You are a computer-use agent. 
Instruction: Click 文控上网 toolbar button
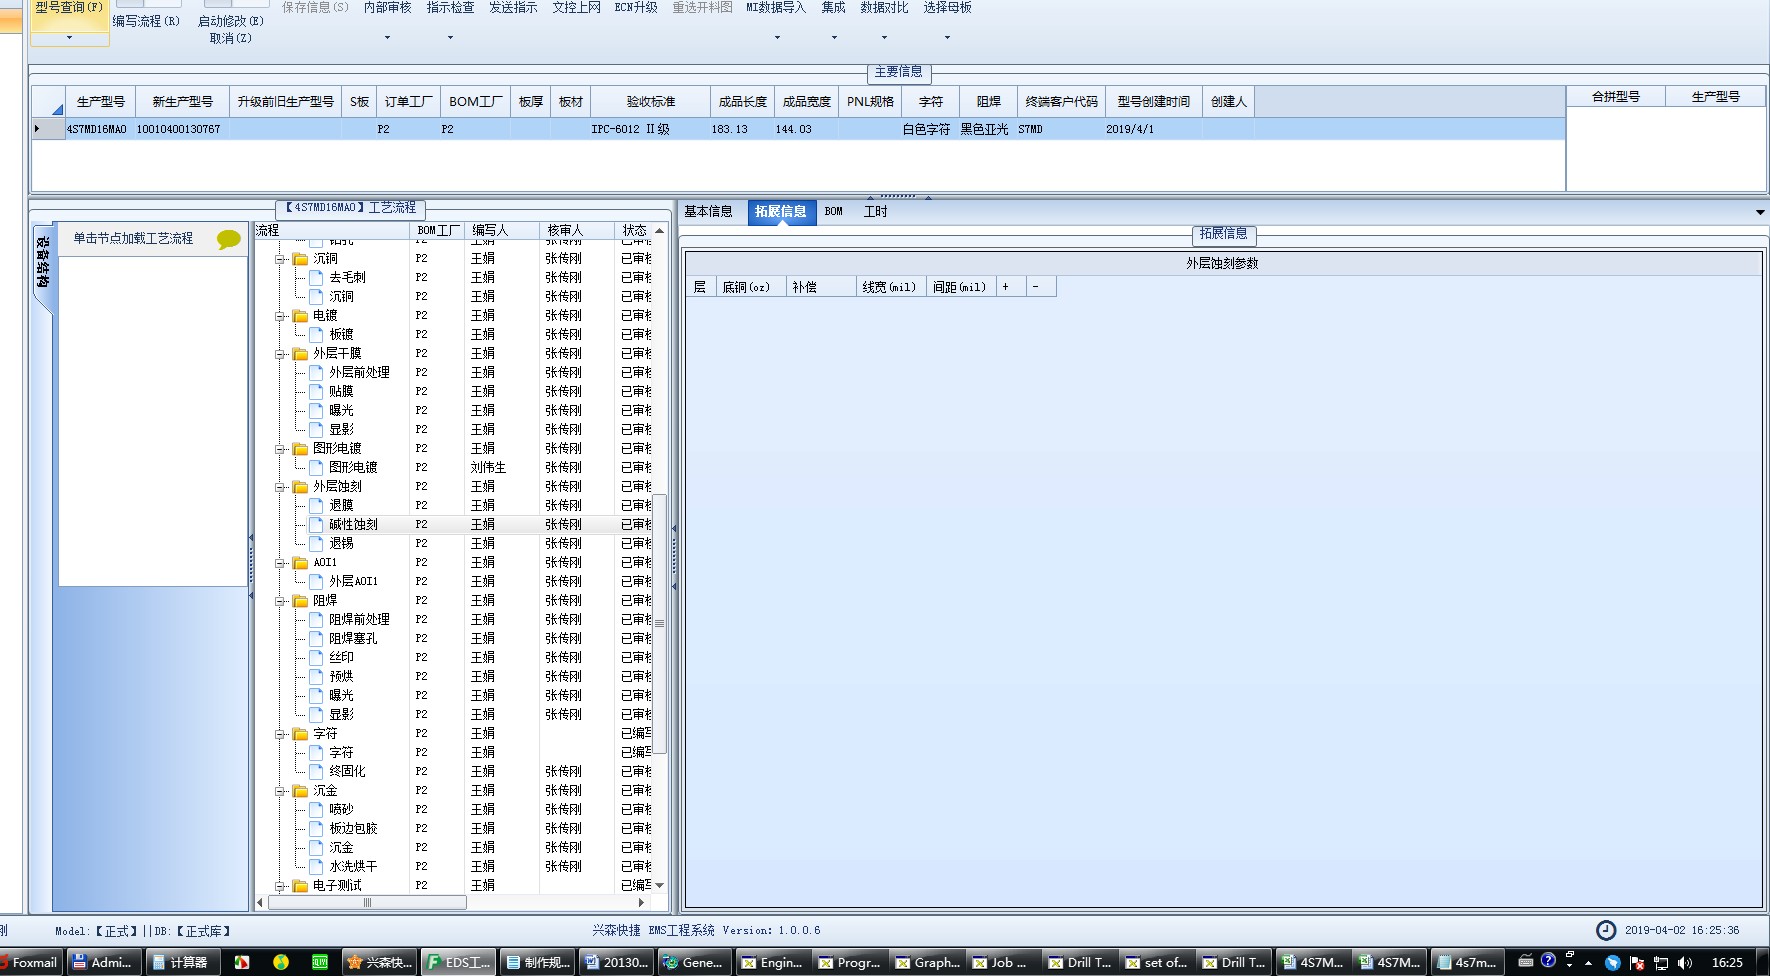[x=576, y=8]
